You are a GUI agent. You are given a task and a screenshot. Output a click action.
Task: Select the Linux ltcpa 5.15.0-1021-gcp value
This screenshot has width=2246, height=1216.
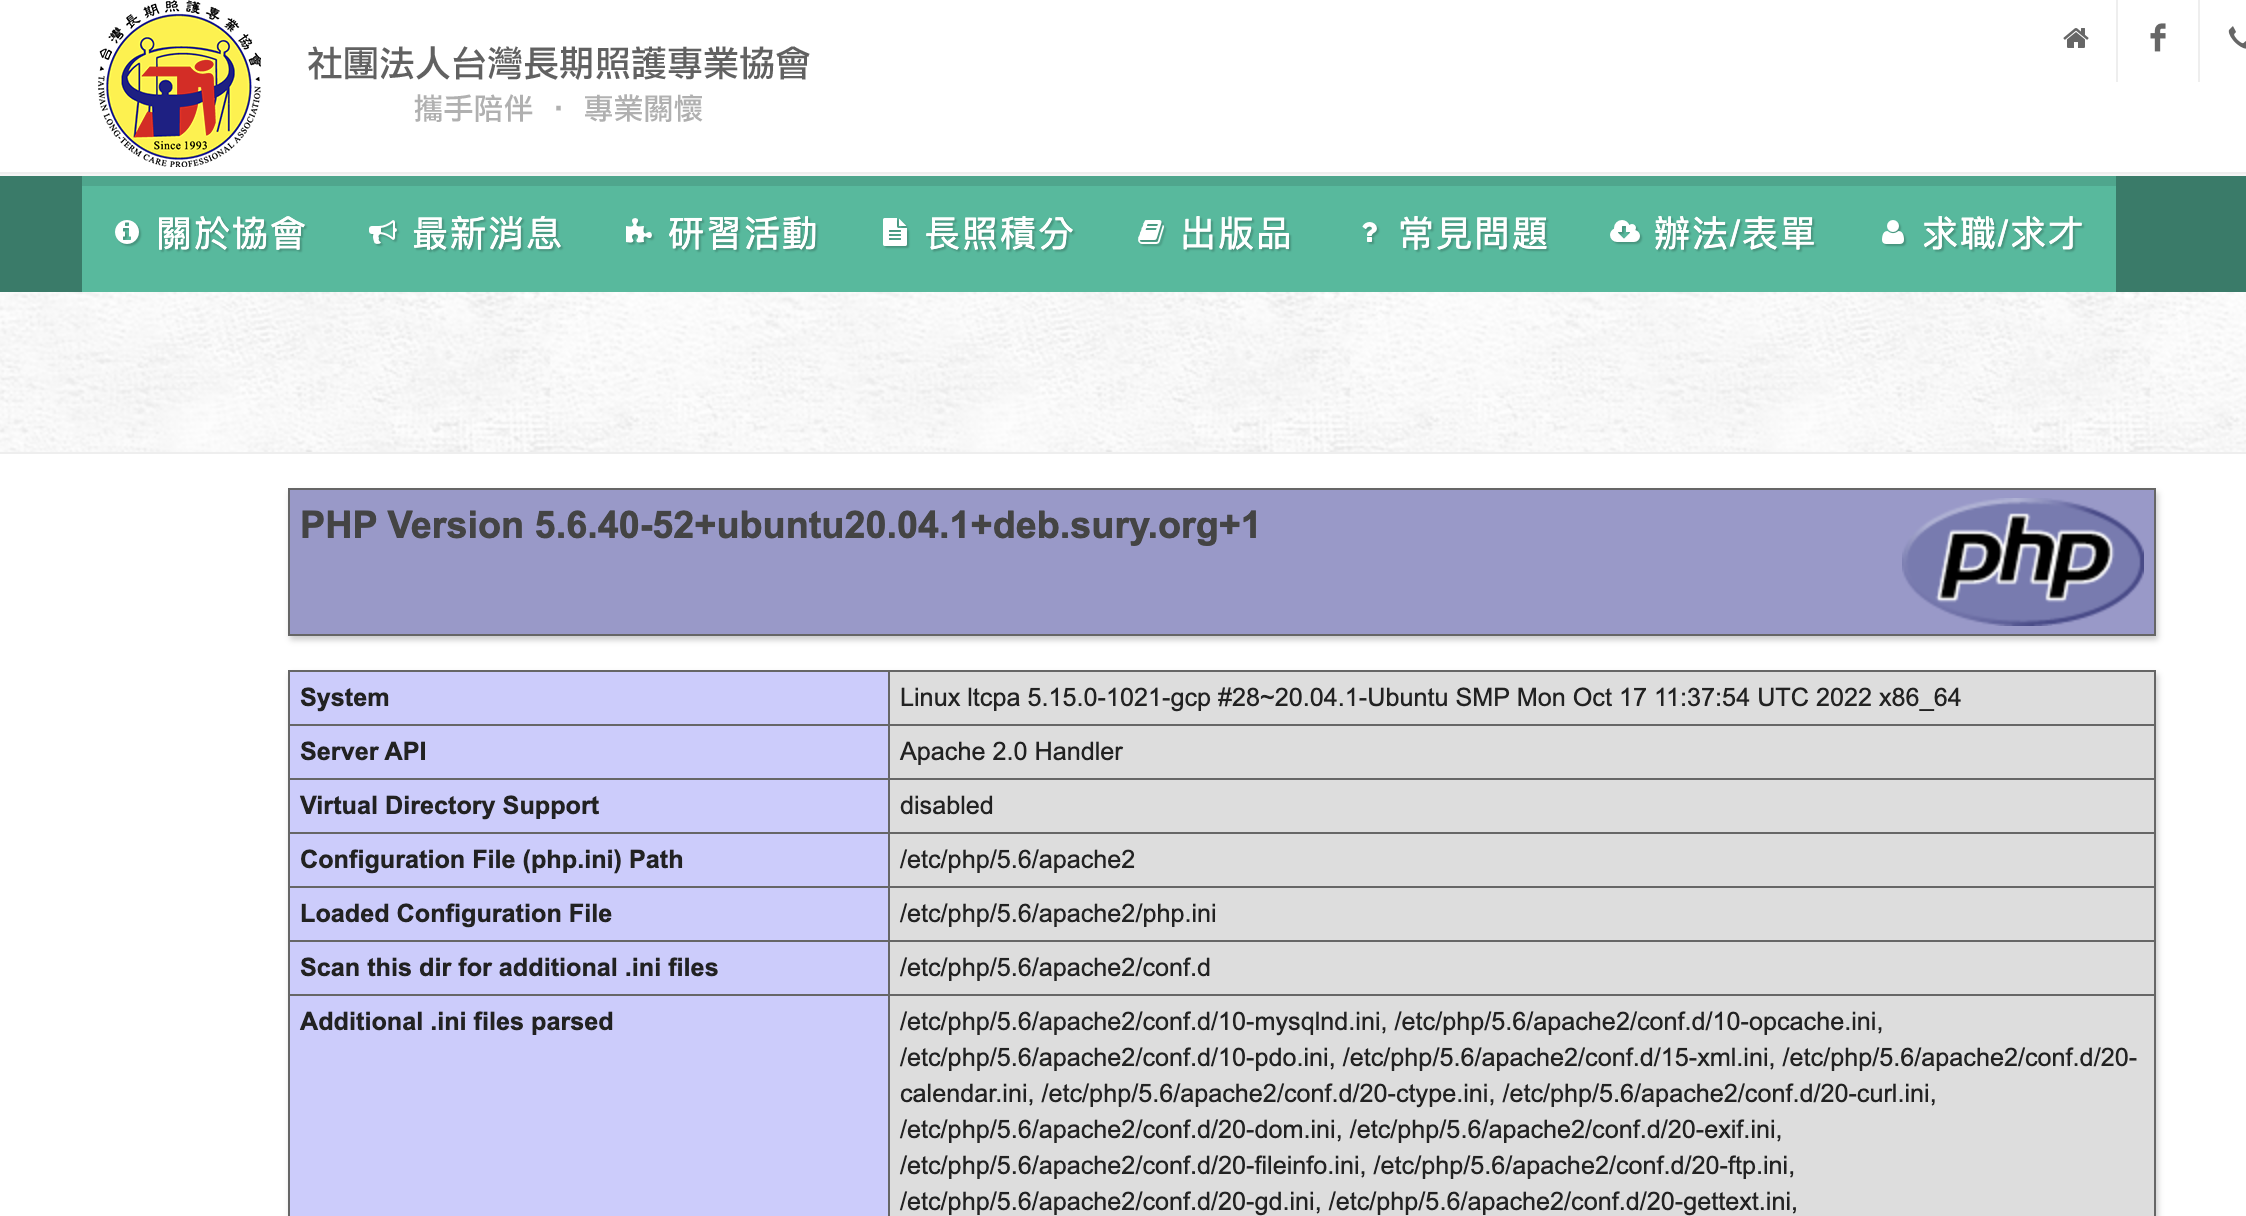pos(1430,697)
